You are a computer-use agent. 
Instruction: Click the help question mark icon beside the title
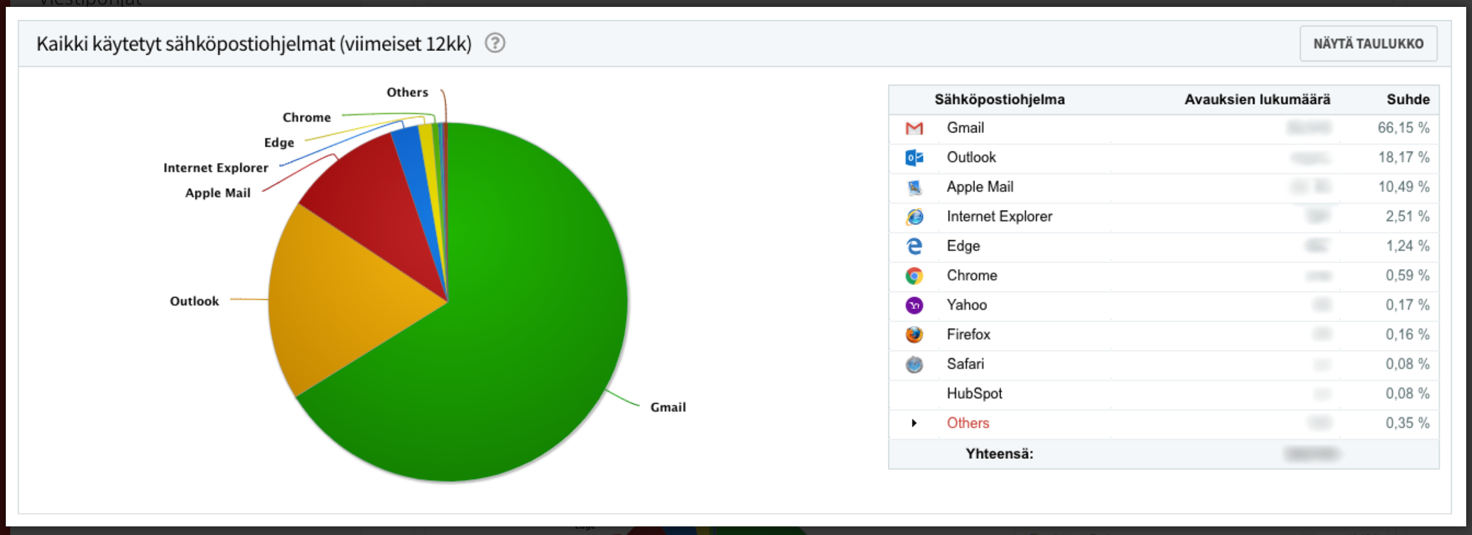tap(495, 44)
